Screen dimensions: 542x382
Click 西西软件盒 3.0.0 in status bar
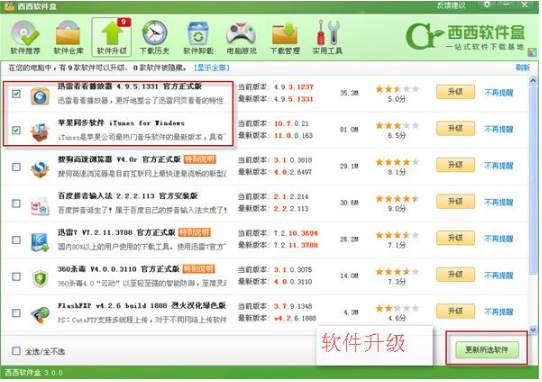(x=34, y=373)
